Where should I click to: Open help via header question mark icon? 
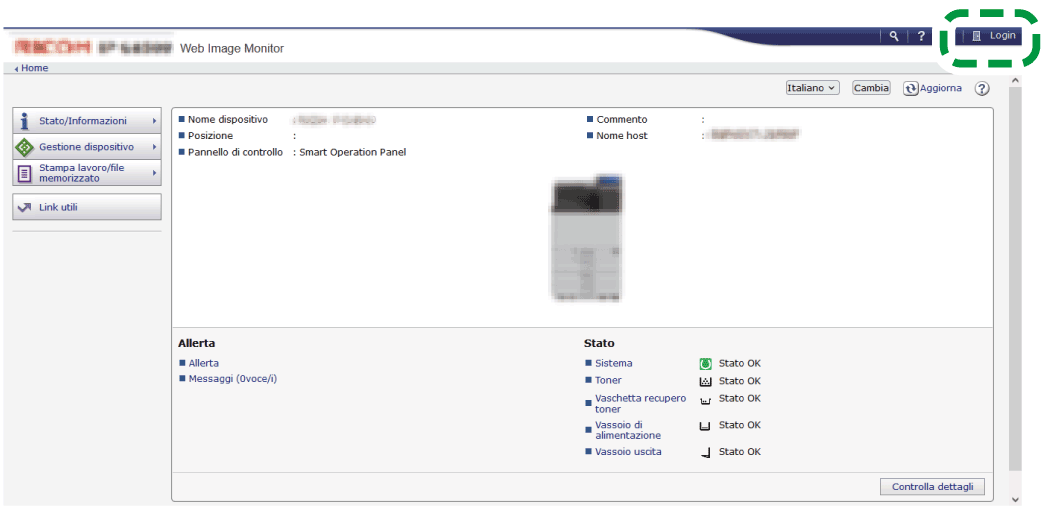921,36
